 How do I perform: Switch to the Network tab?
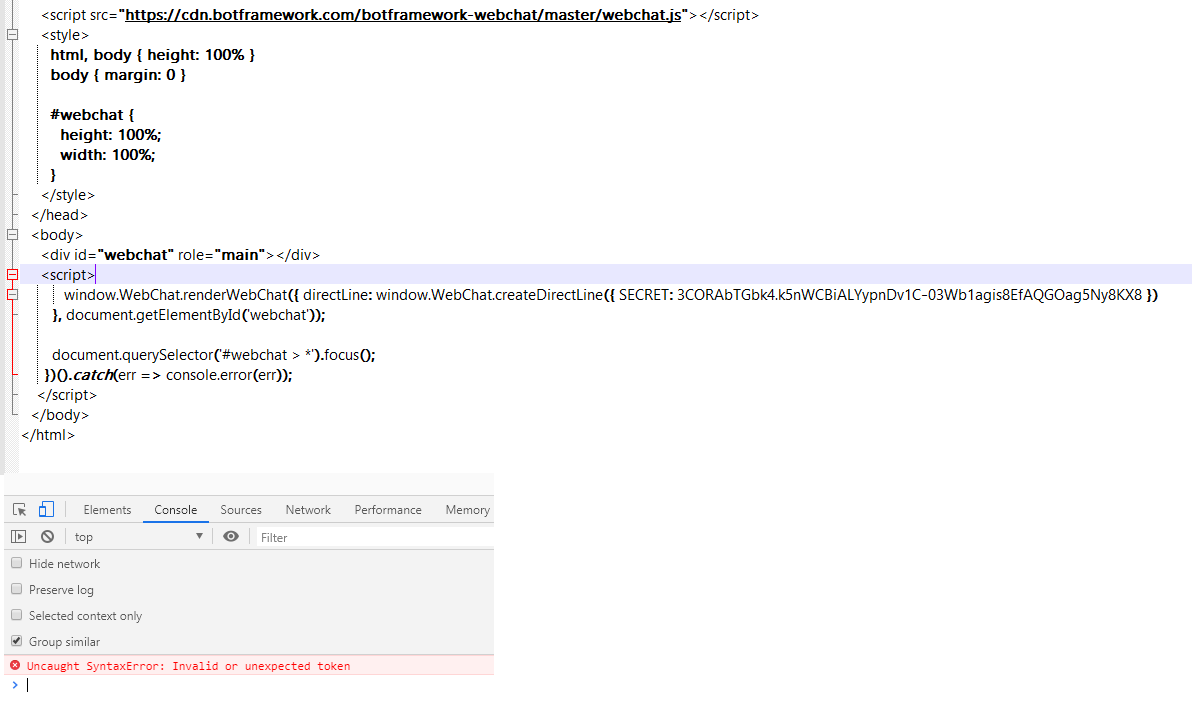(x=307, y=509)
